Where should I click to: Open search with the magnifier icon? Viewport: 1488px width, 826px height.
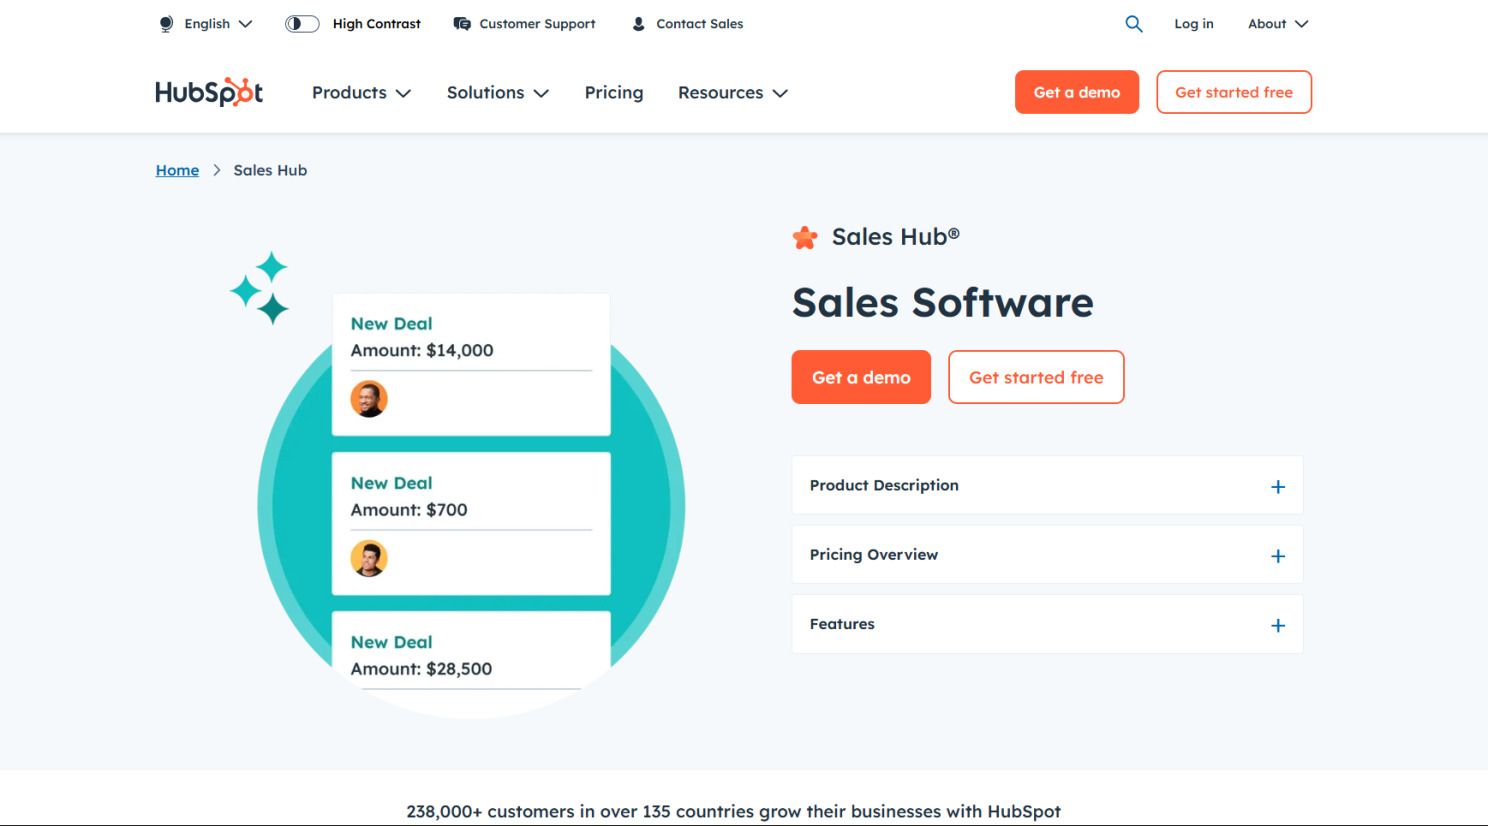pos(1133,24)
